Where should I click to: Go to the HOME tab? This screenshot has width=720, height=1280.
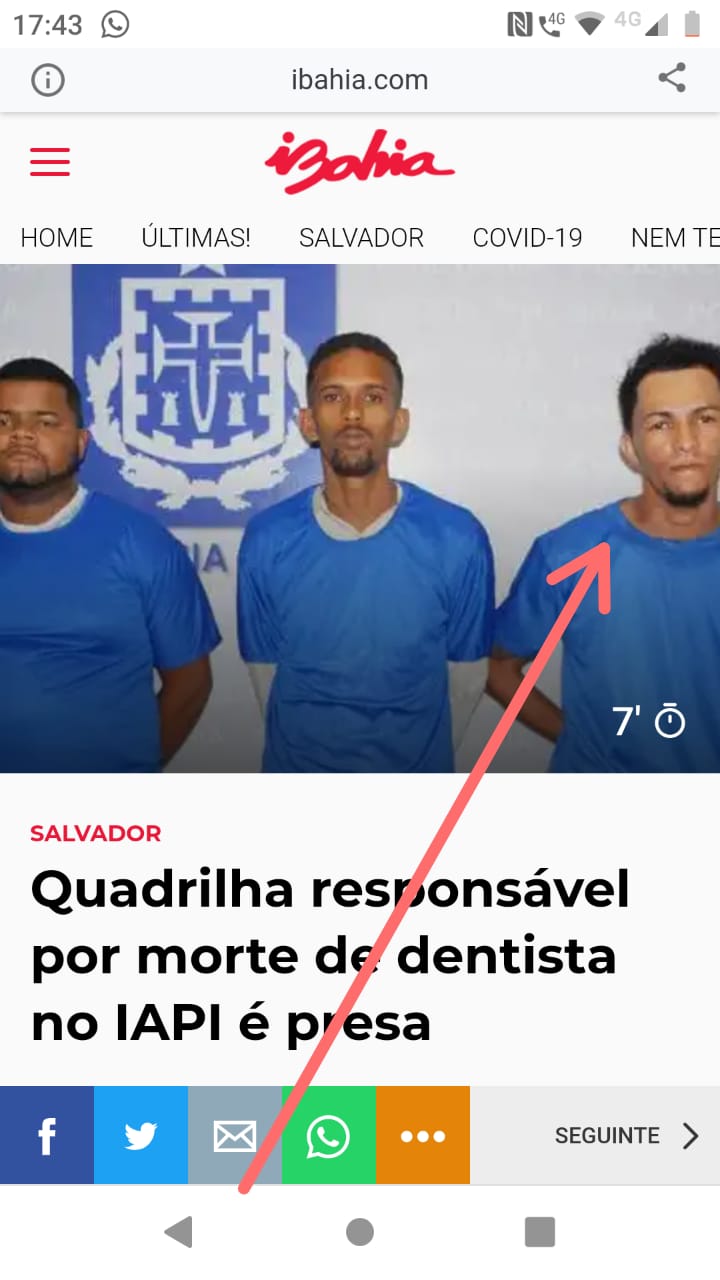(x=57, y=238)
